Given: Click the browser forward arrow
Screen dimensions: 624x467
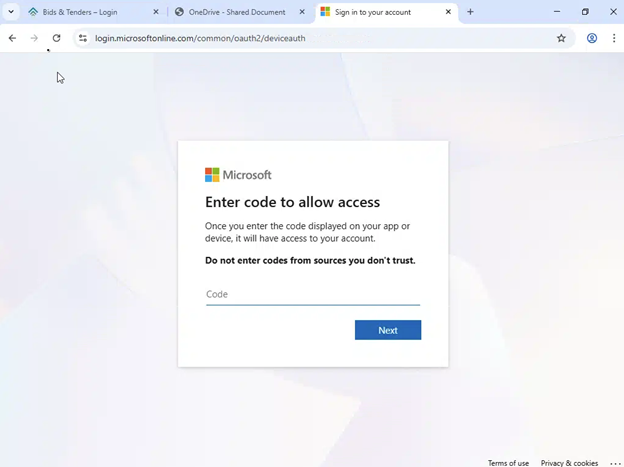Looking at the screenshot, I should point(34,38).
